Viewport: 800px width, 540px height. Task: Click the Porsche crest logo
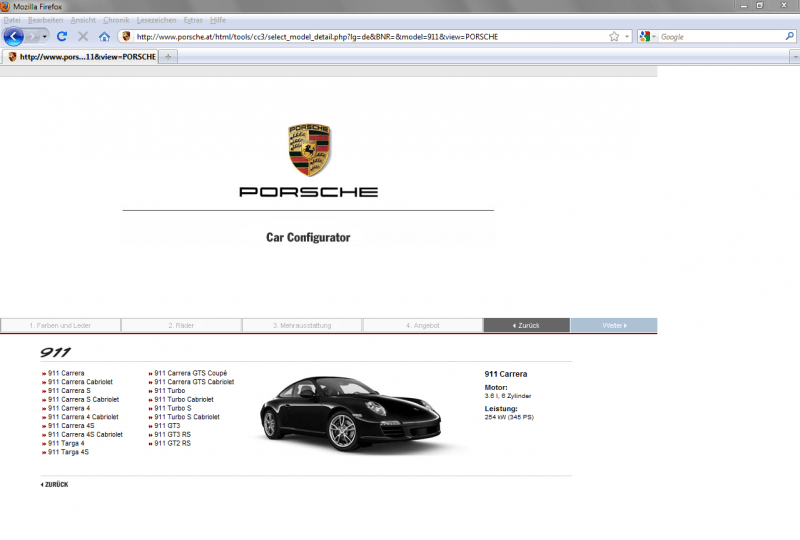309,150
